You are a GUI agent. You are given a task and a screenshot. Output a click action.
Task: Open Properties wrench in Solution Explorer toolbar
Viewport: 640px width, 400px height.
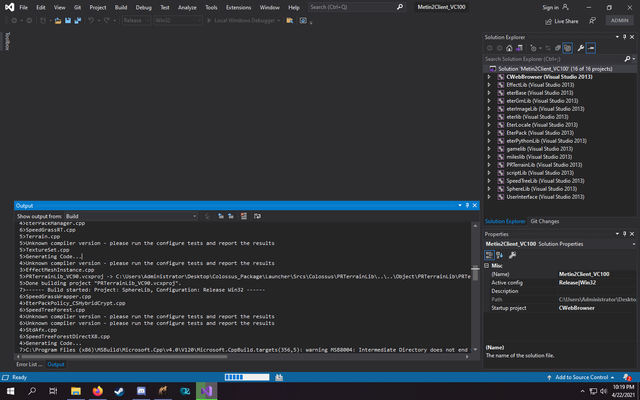coord(580,48)
